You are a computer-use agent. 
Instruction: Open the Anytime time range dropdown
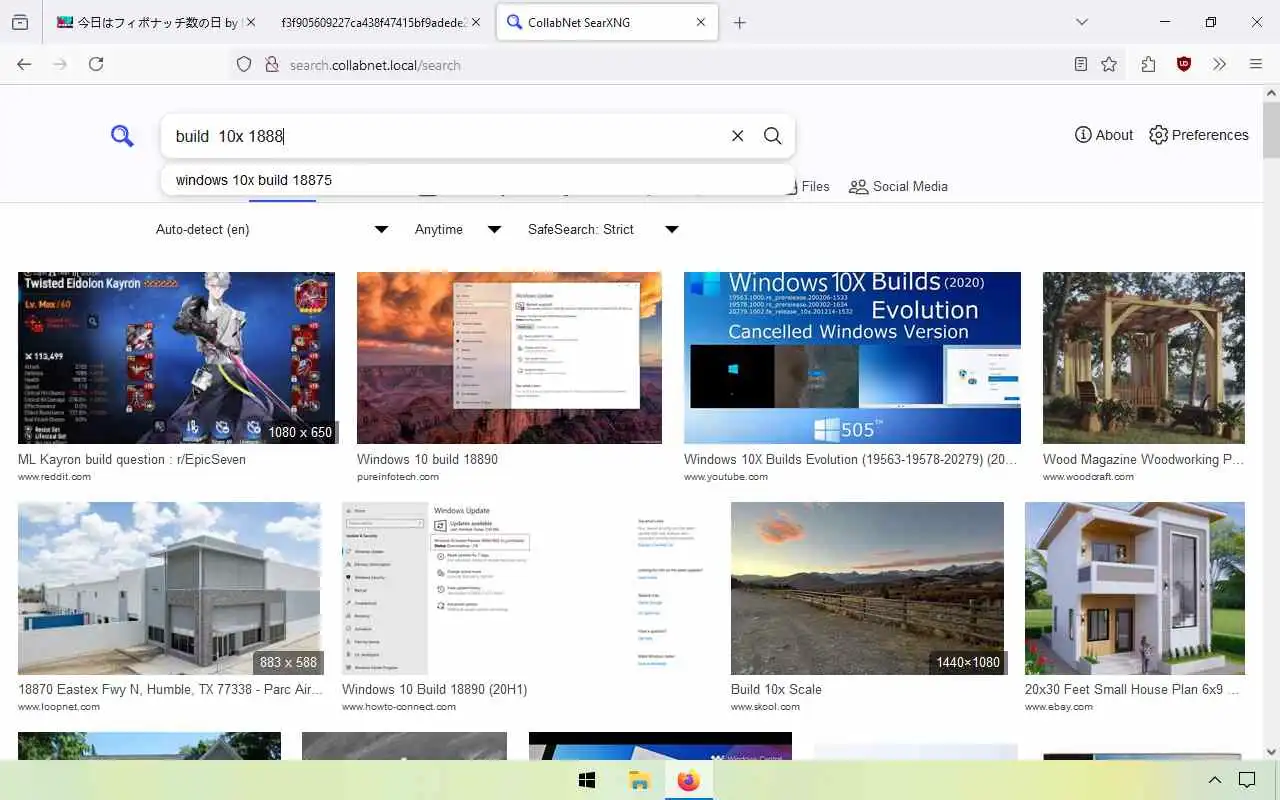457,229
